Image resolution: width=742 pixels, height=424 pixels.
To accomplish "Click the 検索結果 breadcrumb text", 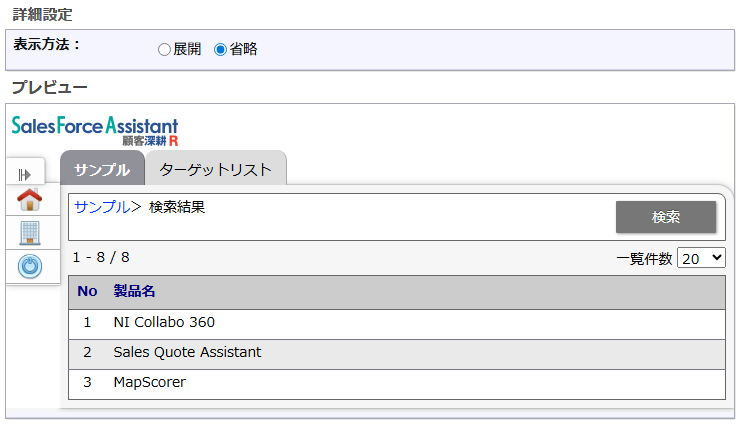I will (177, 207).
